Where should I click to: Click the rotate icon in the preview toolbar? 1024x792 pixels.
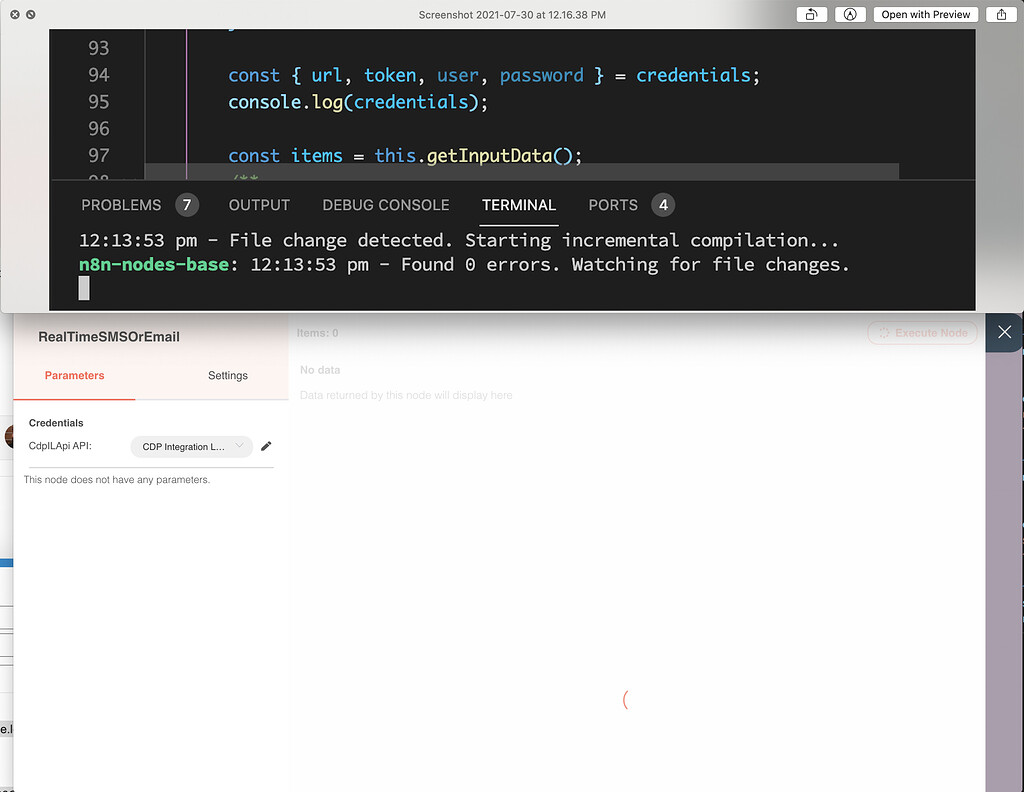click(x=811, y=14)
